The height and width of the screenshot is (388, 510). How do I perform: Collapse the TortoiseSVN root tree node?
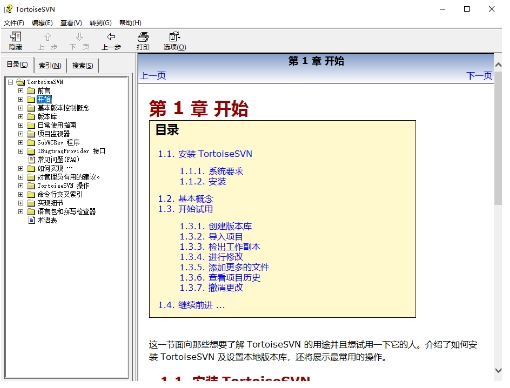[10, 82]
